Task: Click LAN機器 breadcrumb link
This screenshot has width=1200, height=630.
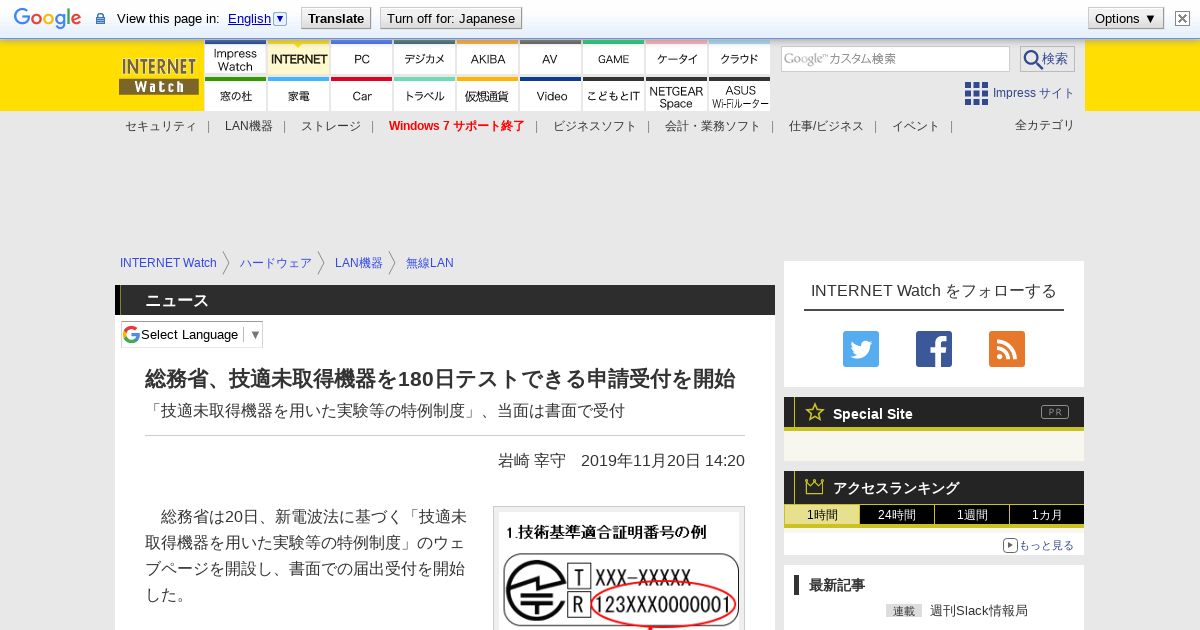Action: [359, 263]
